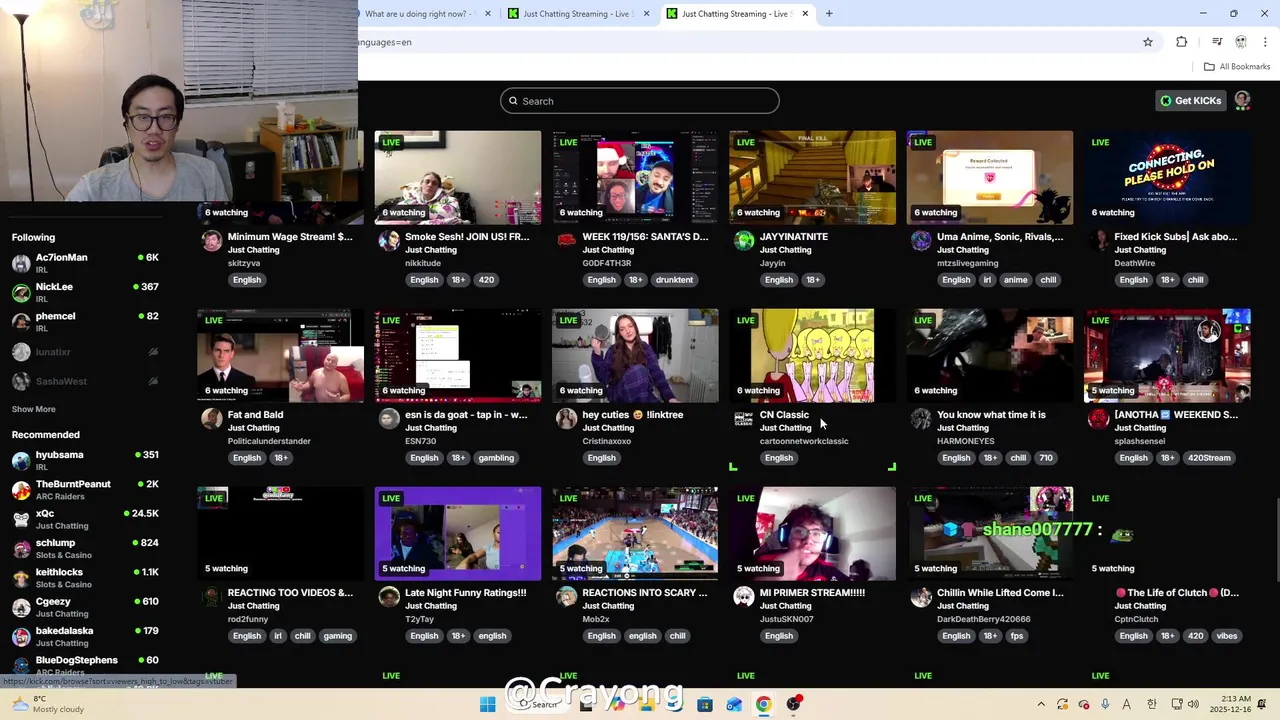The height and width of the screenshot is (720, 1280).
Task: Open xQc's avatar in Recommended channels
Action: [x=21, y=519]
